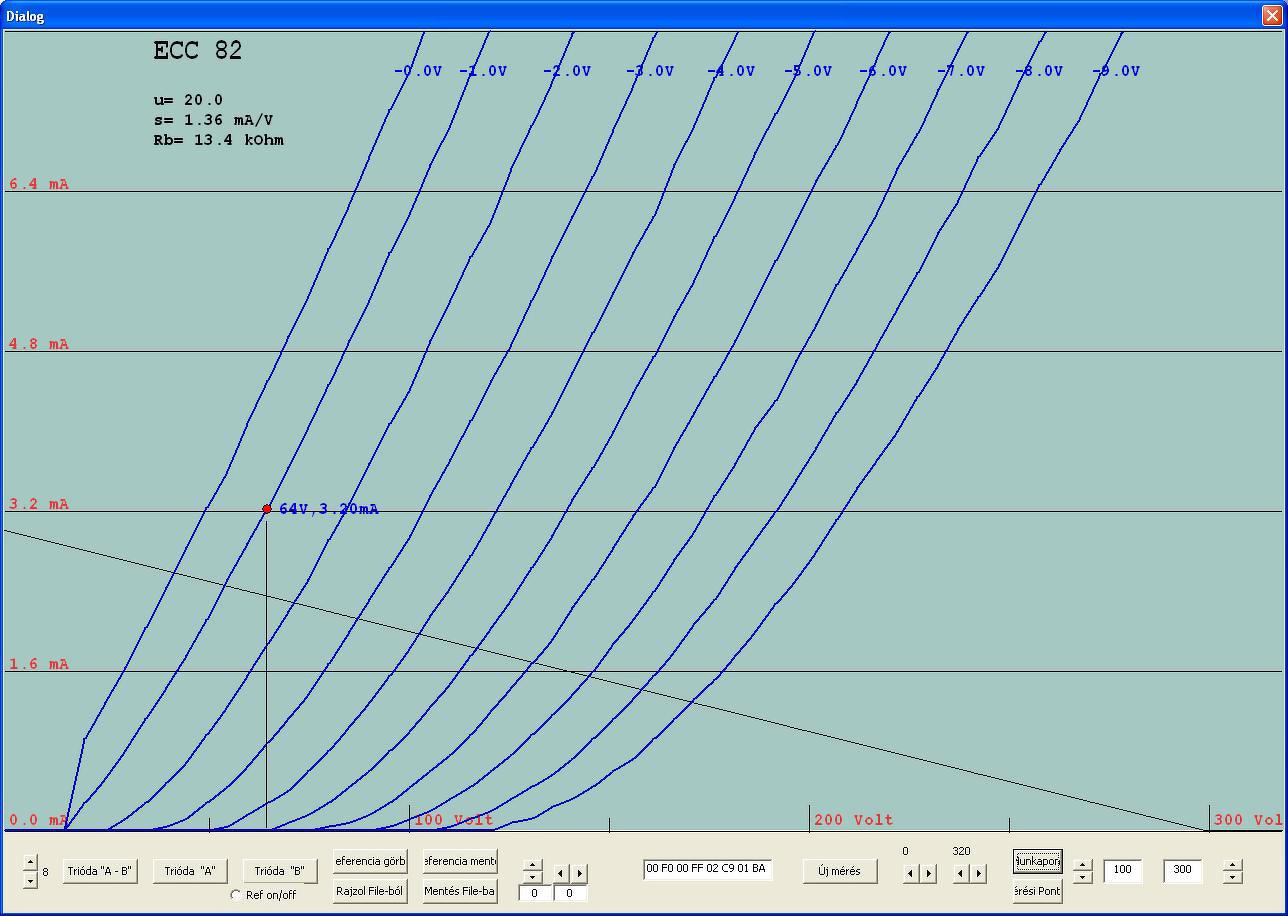1288x916 pixels.
Task: Click the up arrow beside the value 8
Action: [x=30, y=863]
